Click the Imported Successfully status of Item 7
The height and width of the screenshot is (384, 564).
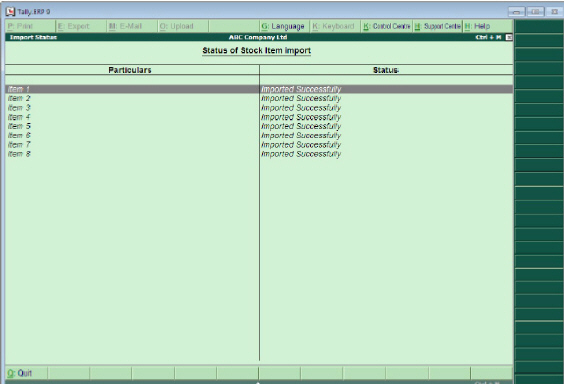(301, 145)
